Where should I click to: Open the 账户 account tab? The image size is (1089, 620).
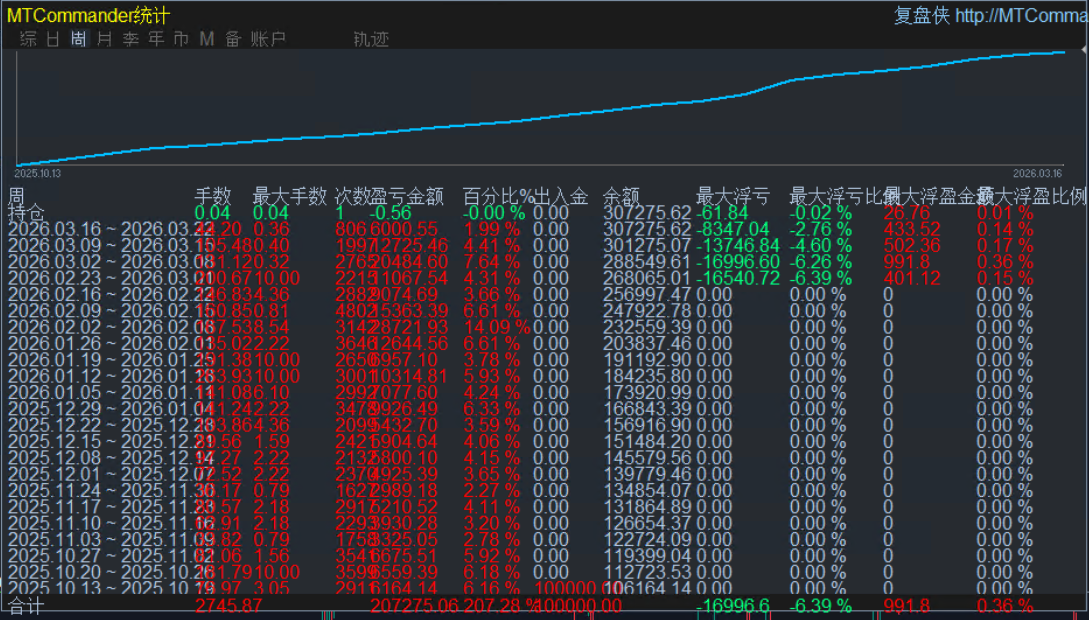[268, 39]
